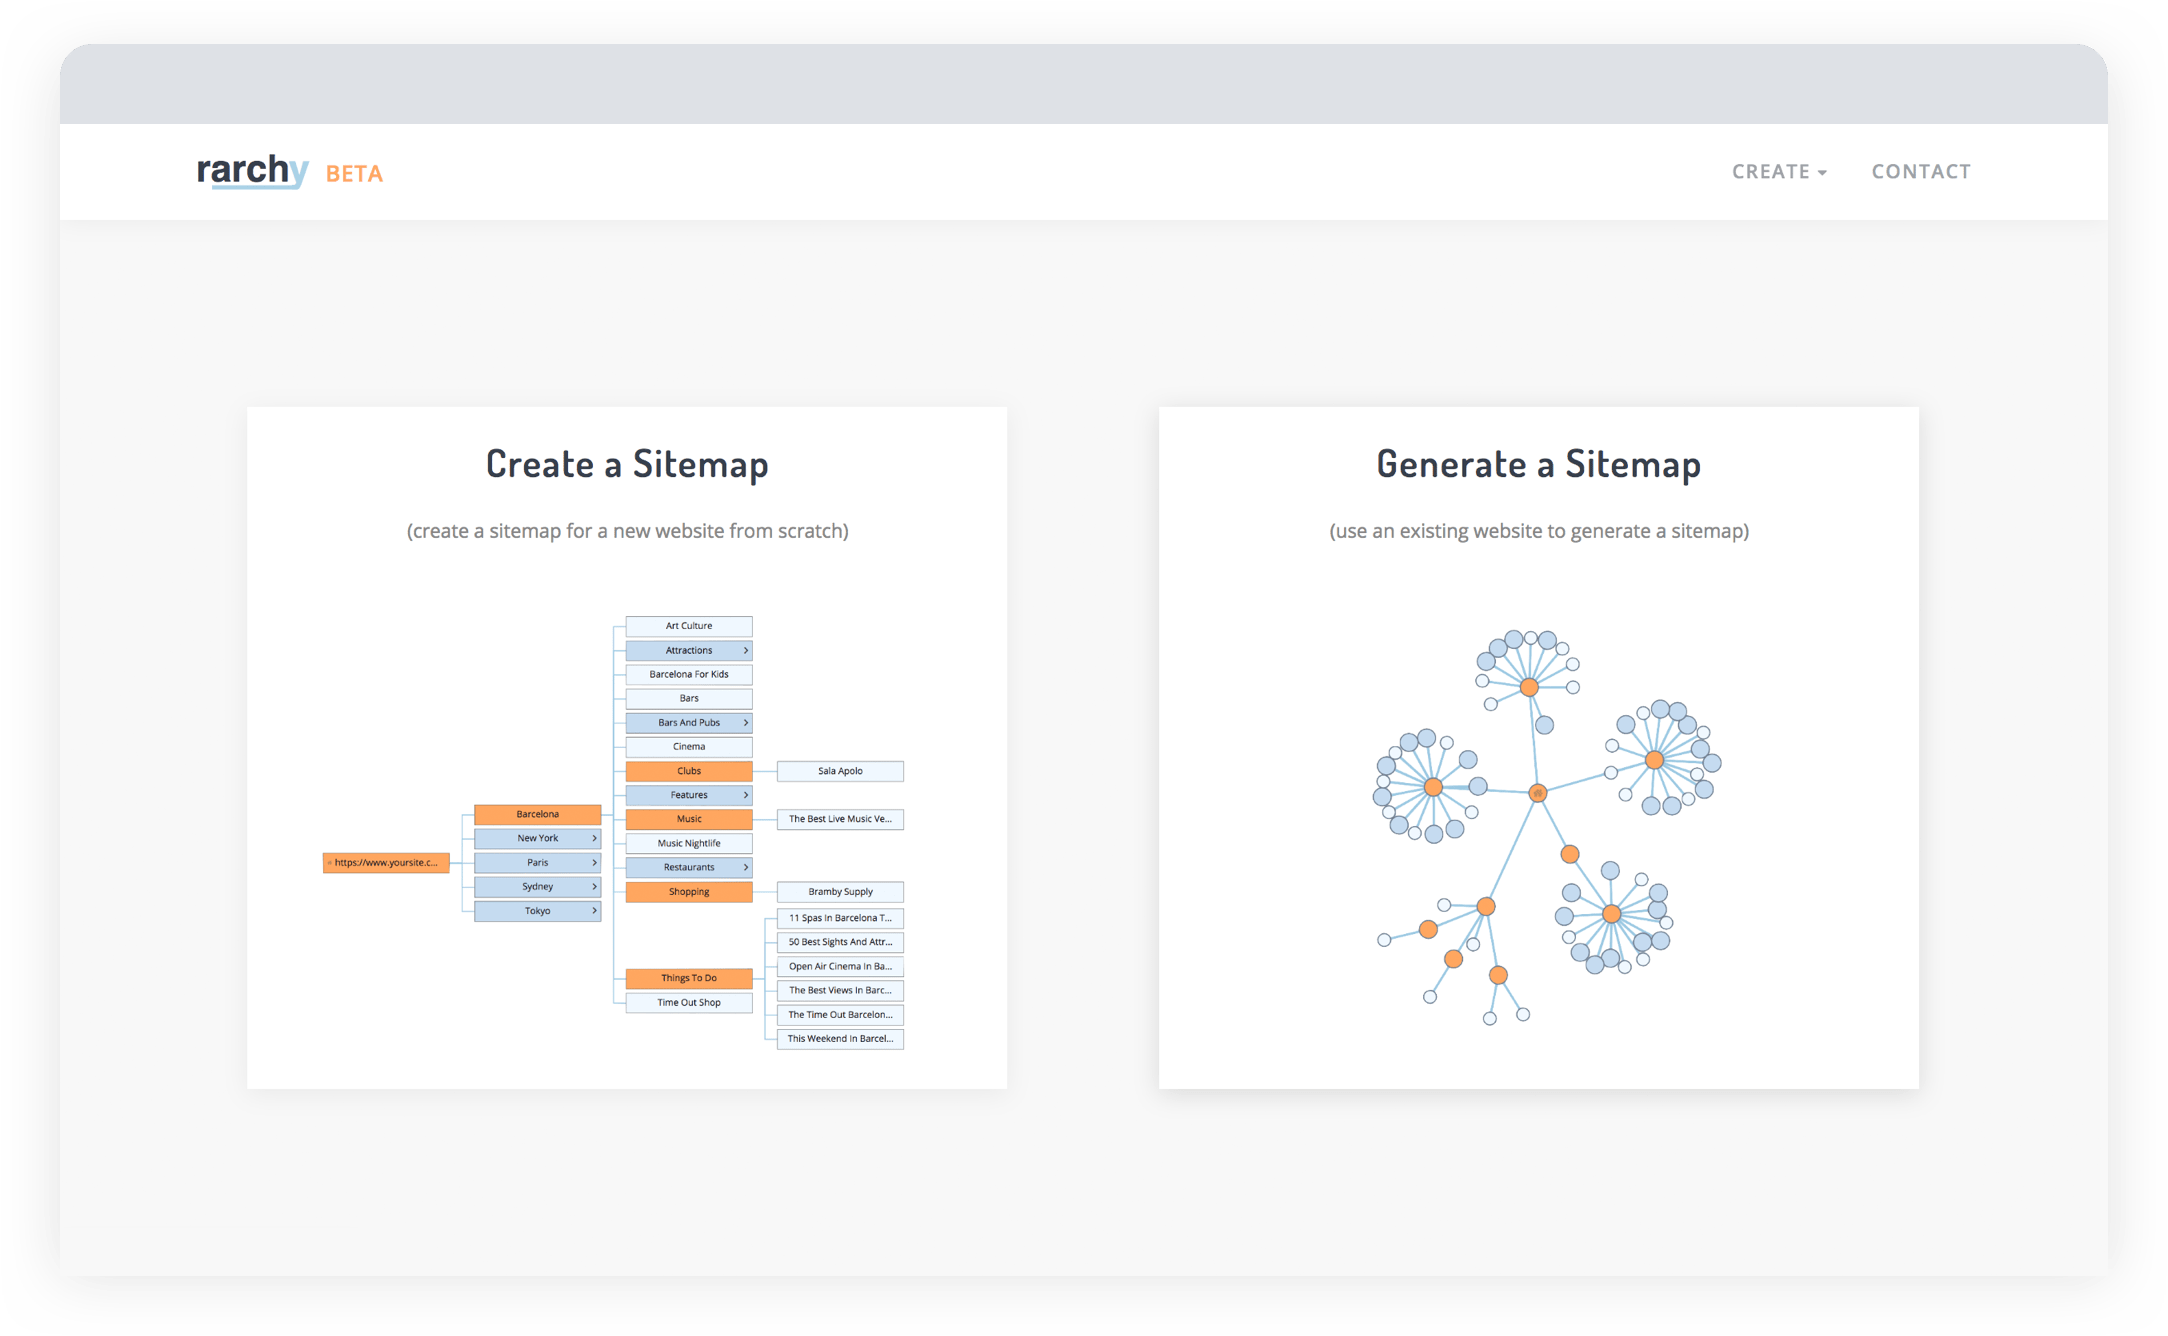This screenshot has width=2168, height=1336.
Task: Select the Things To Do node
Action: point(689,978)
